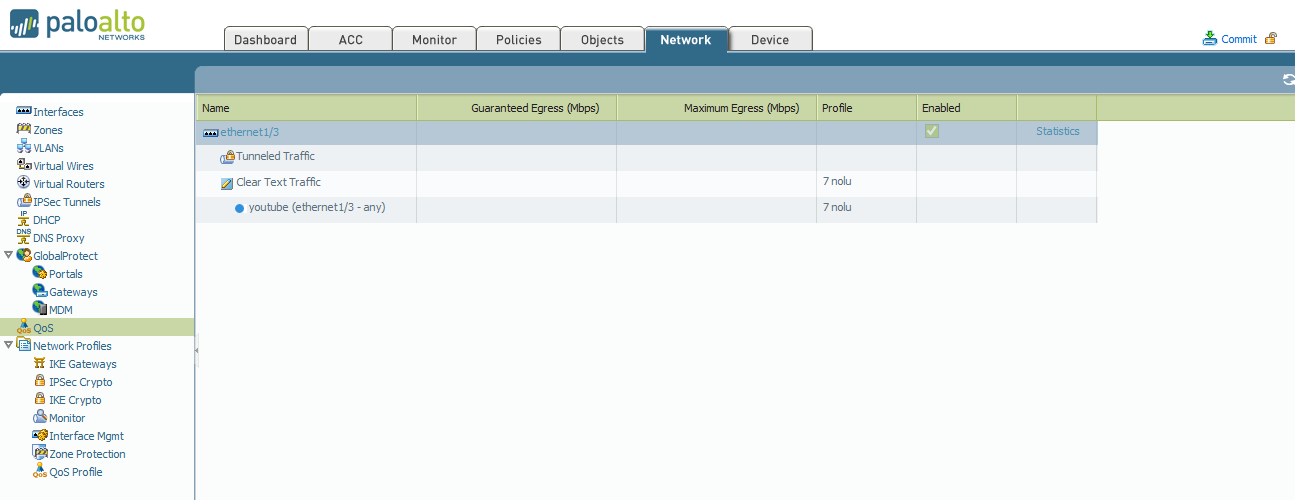Click the Zone Protection icon
Viewport: 1295px width, 500px height.
[x=40, y=454]
